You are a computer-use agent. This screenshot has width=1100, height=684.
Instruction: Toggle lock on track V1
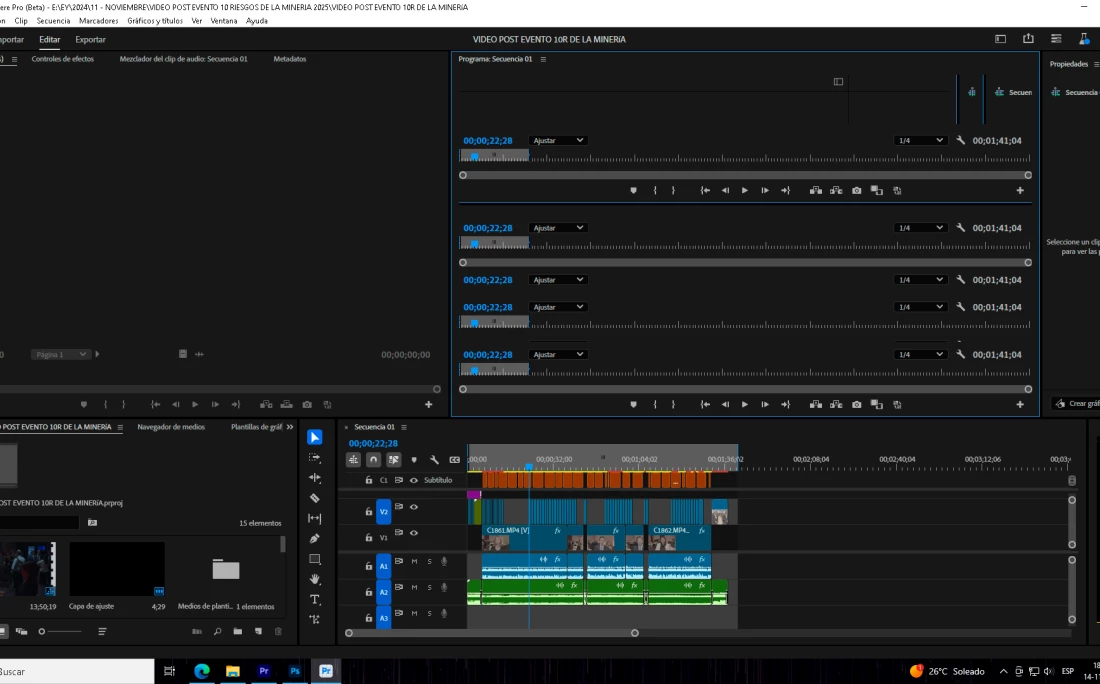click(369, 536)
